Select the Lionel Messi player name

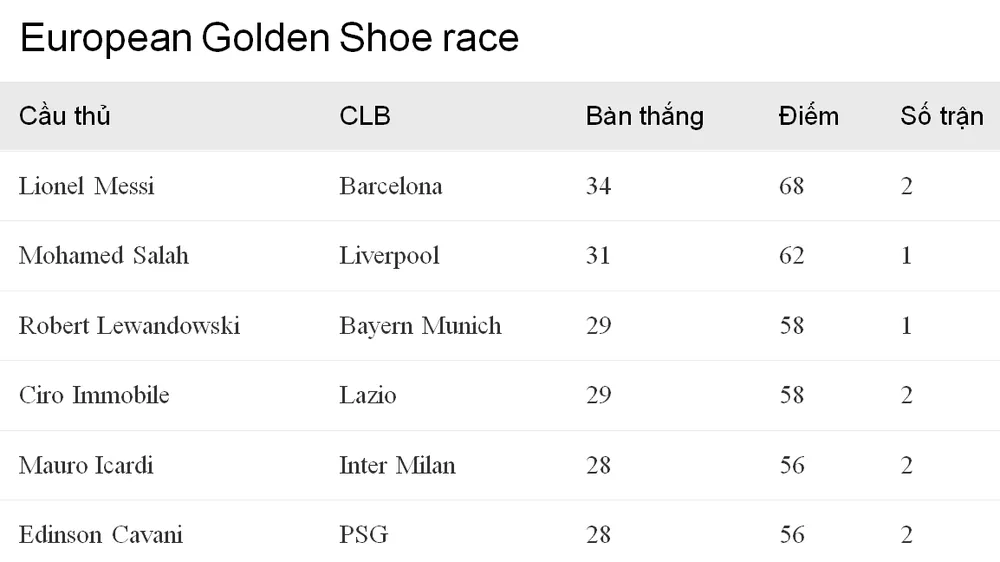click(x=87, y=186)
